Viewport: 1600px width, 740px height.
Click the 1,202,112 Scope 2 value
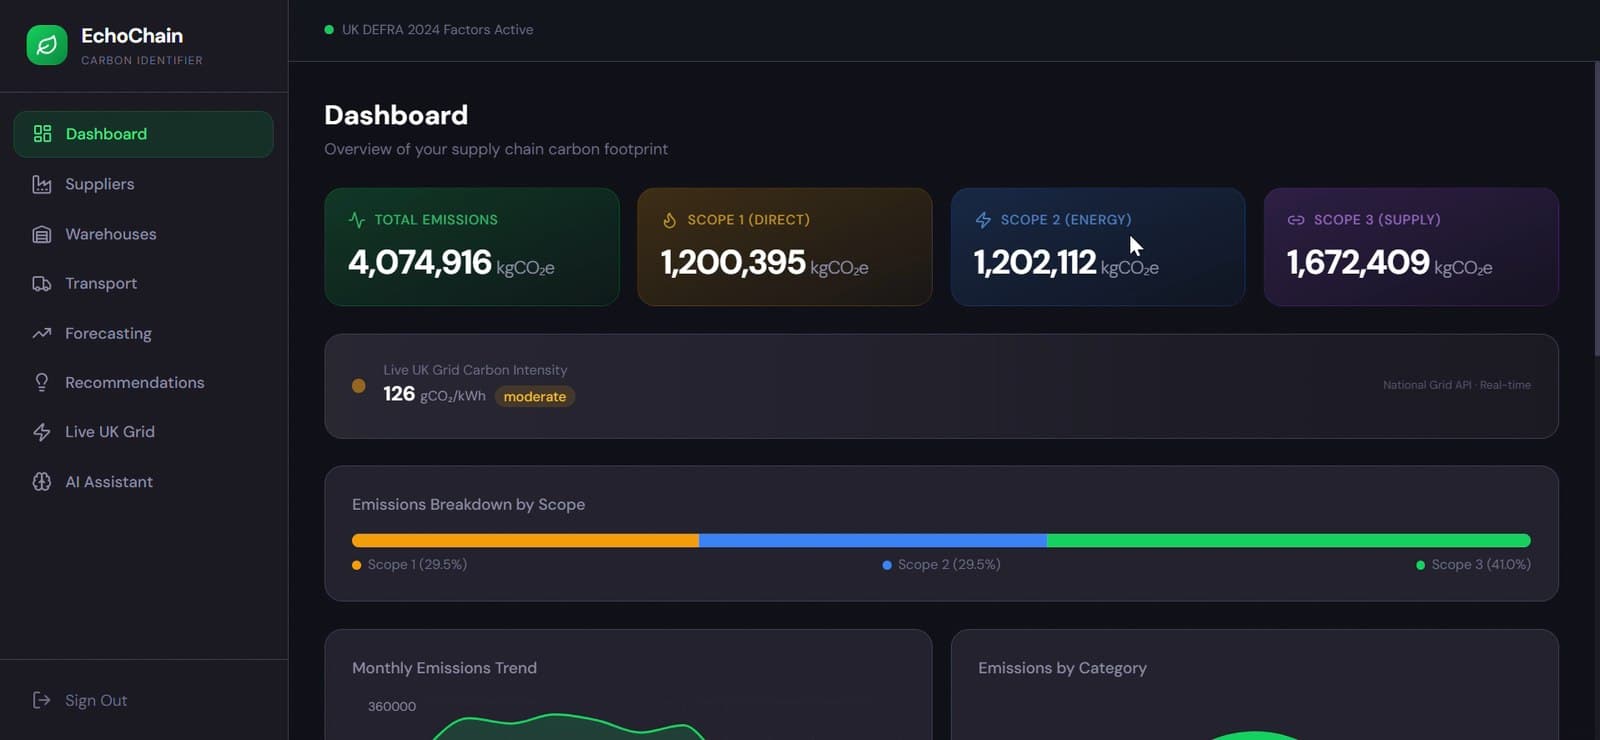click(x=1035, y=263)
